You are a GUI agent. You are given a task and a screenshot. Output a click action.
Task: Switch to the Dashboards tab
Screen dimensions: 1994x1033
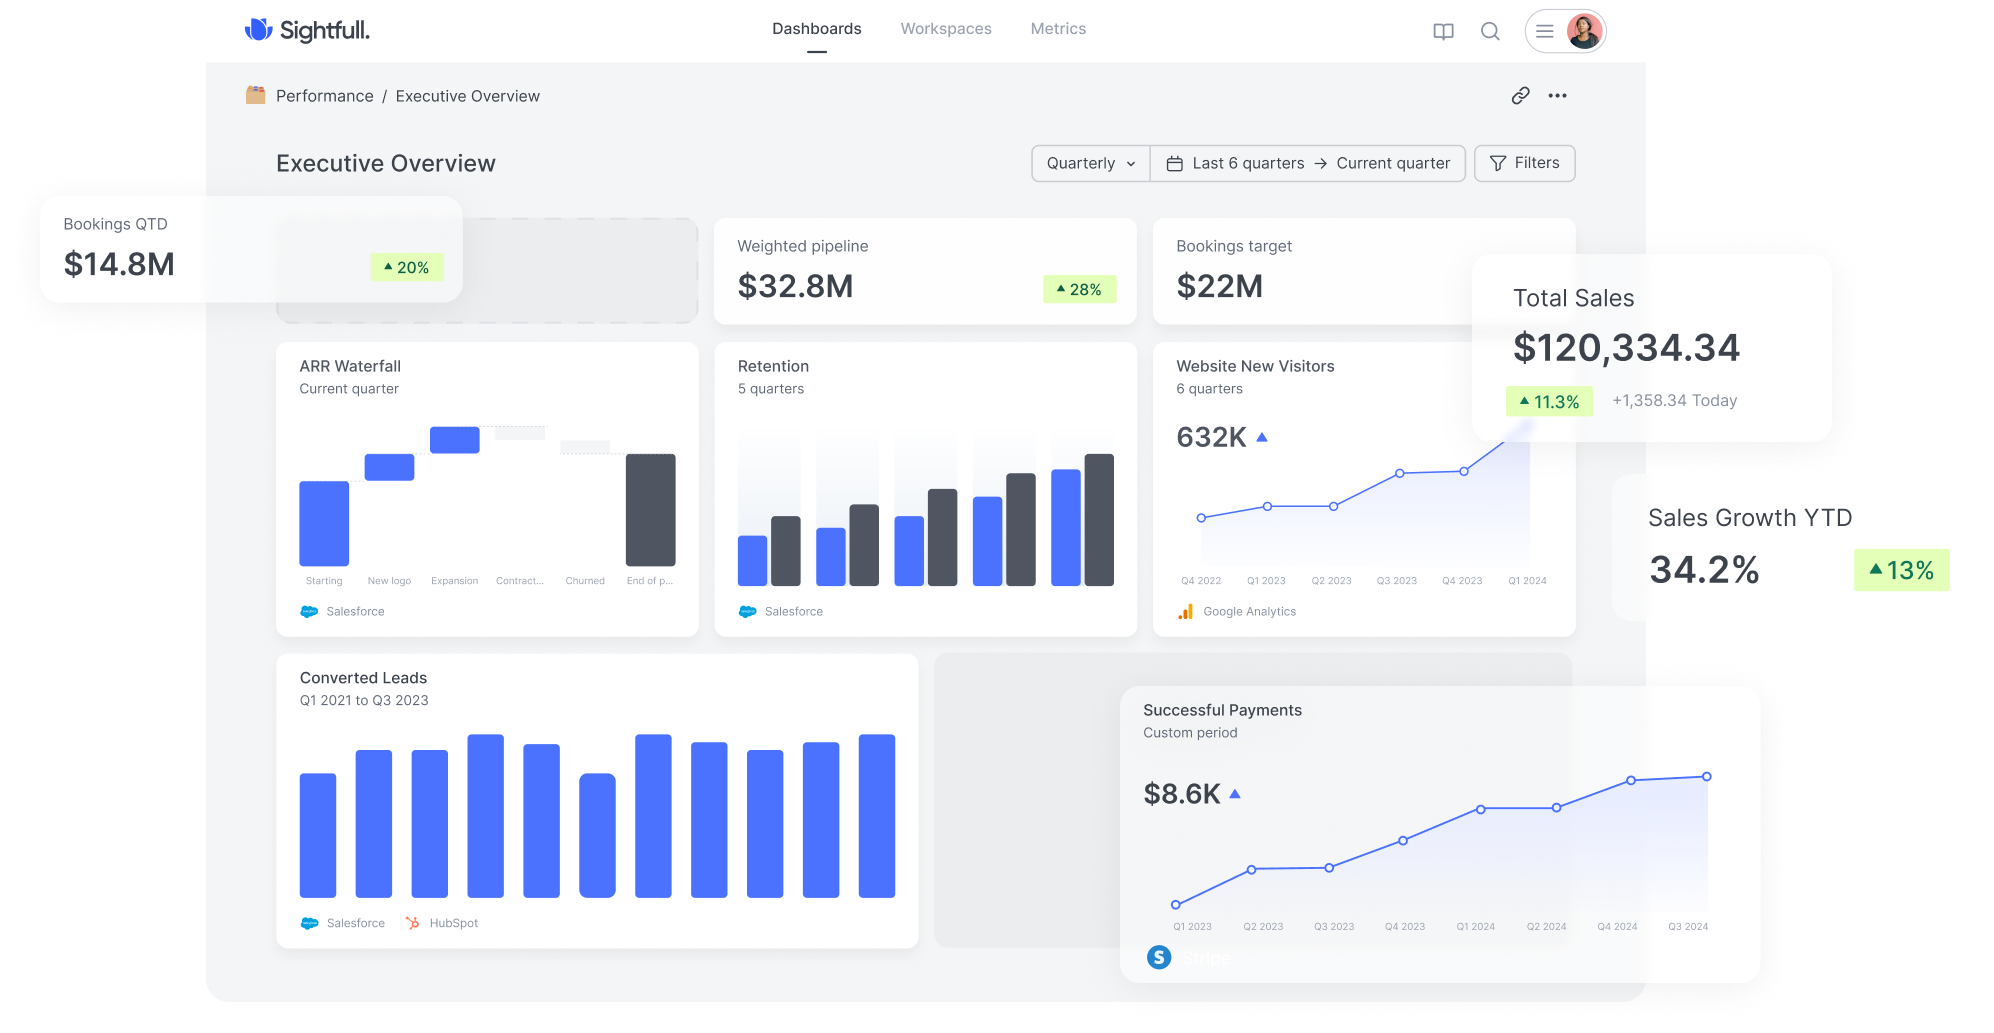[x=817, y=29]
